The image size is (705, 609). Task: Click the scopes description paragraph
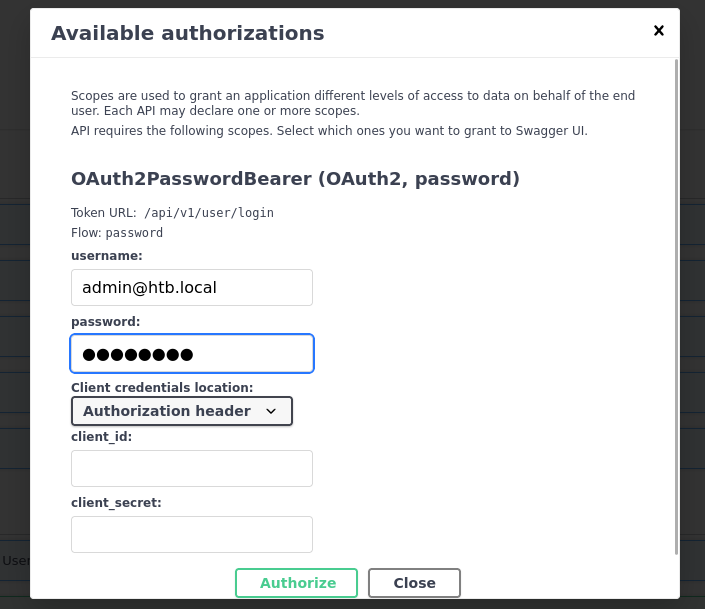(353, 103)
